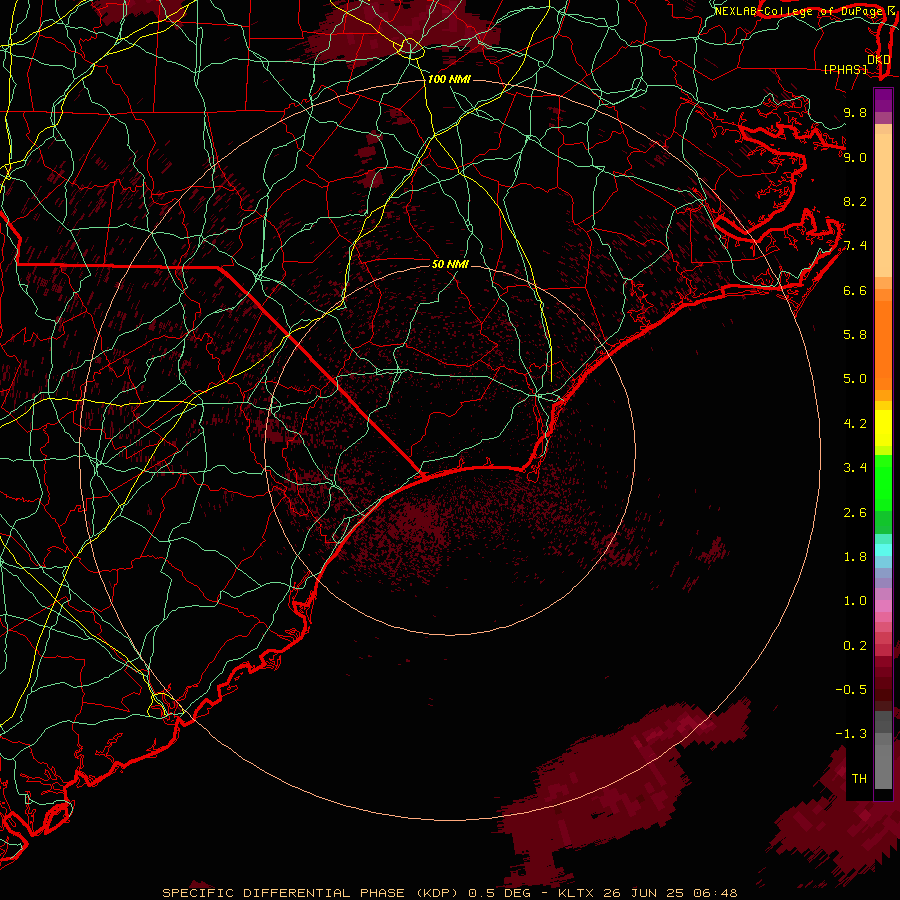Click the 50 NMI range ring label
This screenshot has height=900, width=900.
tap(450, 264)
